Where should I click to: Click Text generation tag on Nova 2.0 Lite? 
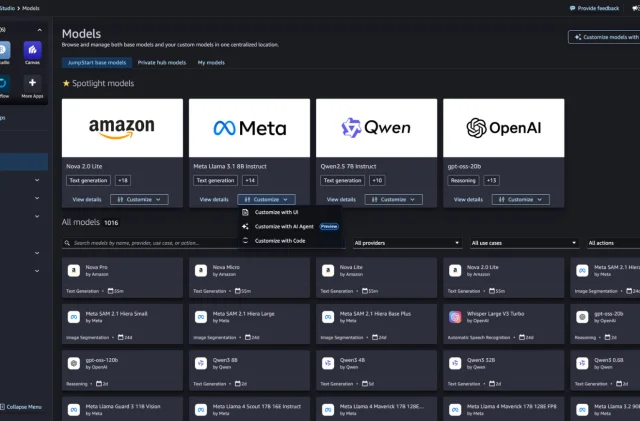click(88, 180)
